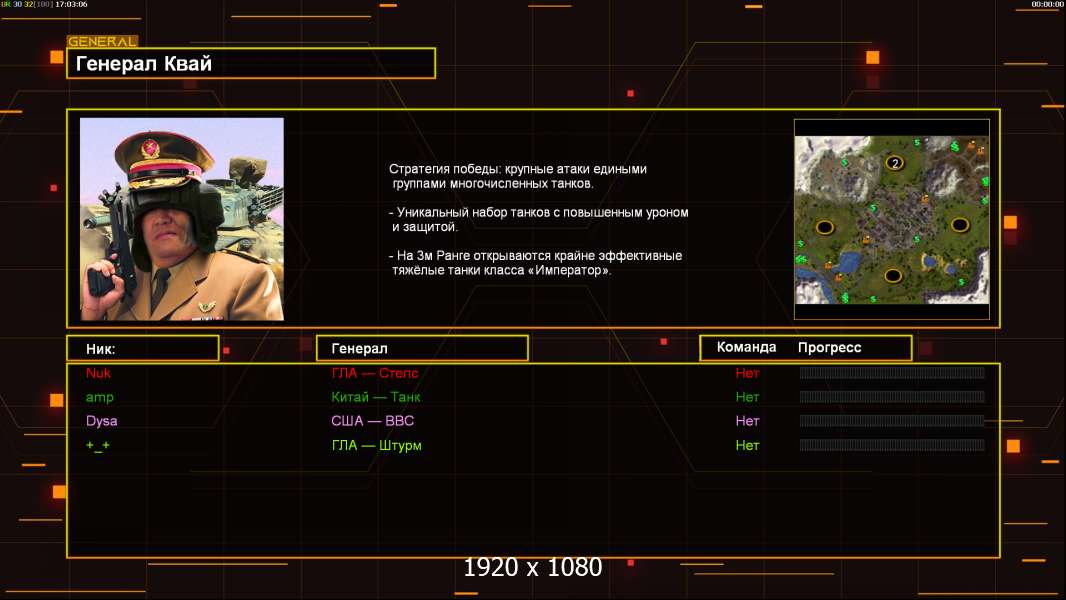Click amp's loading progress bar

click(x=892, y=397)
